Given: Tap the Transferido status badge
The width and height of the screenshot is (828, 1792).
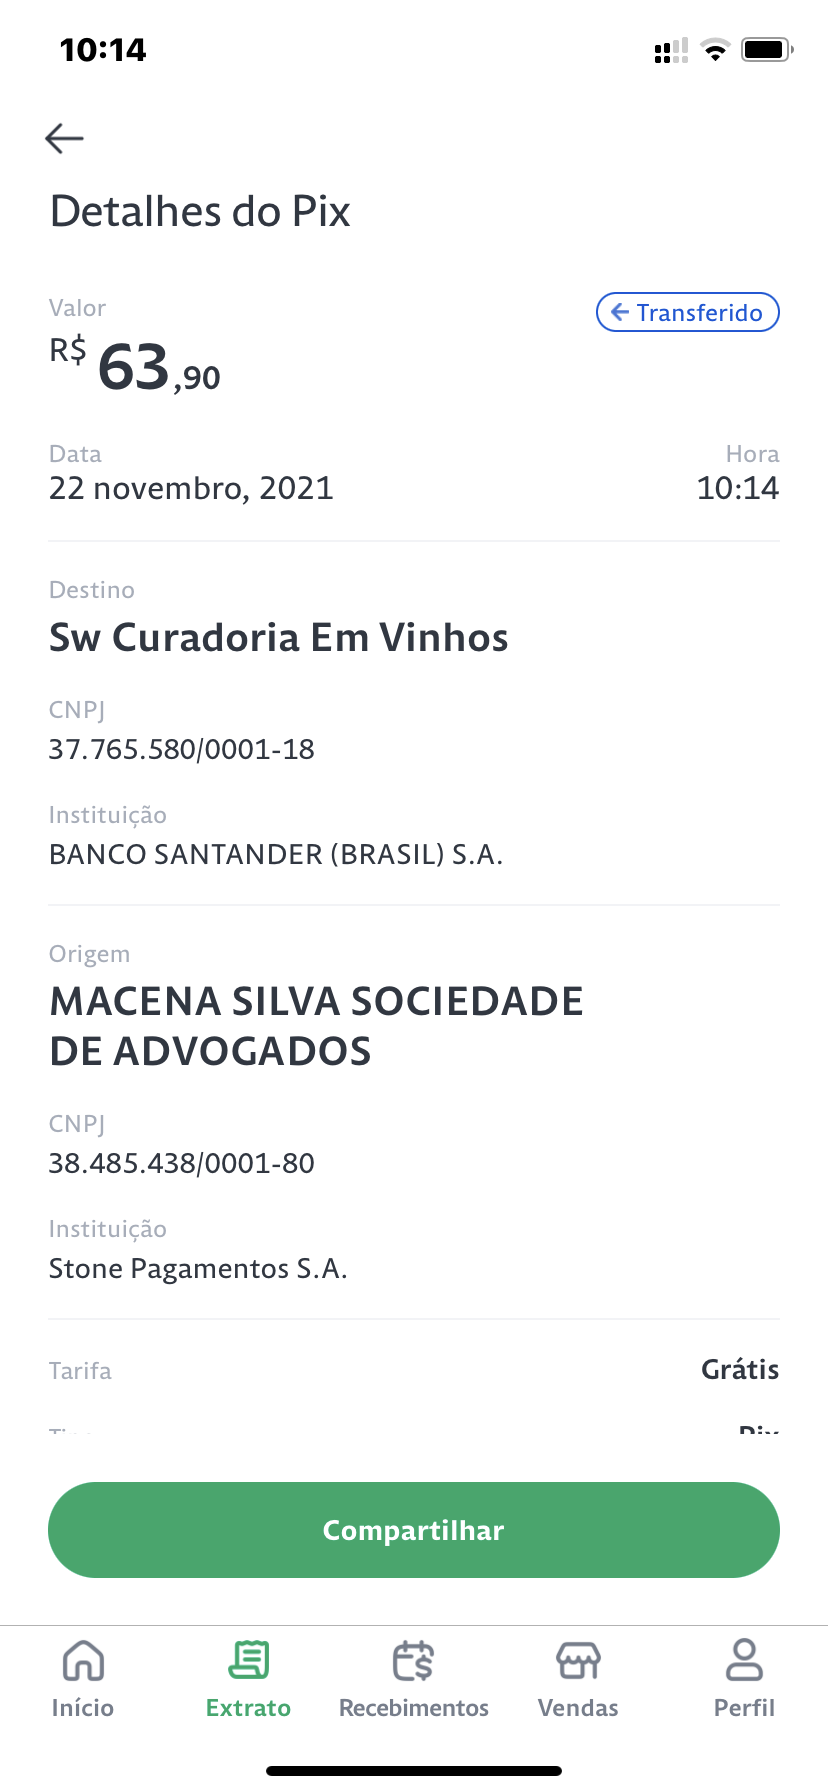Looking at the screenshot, I should click(x=688, y=312).
